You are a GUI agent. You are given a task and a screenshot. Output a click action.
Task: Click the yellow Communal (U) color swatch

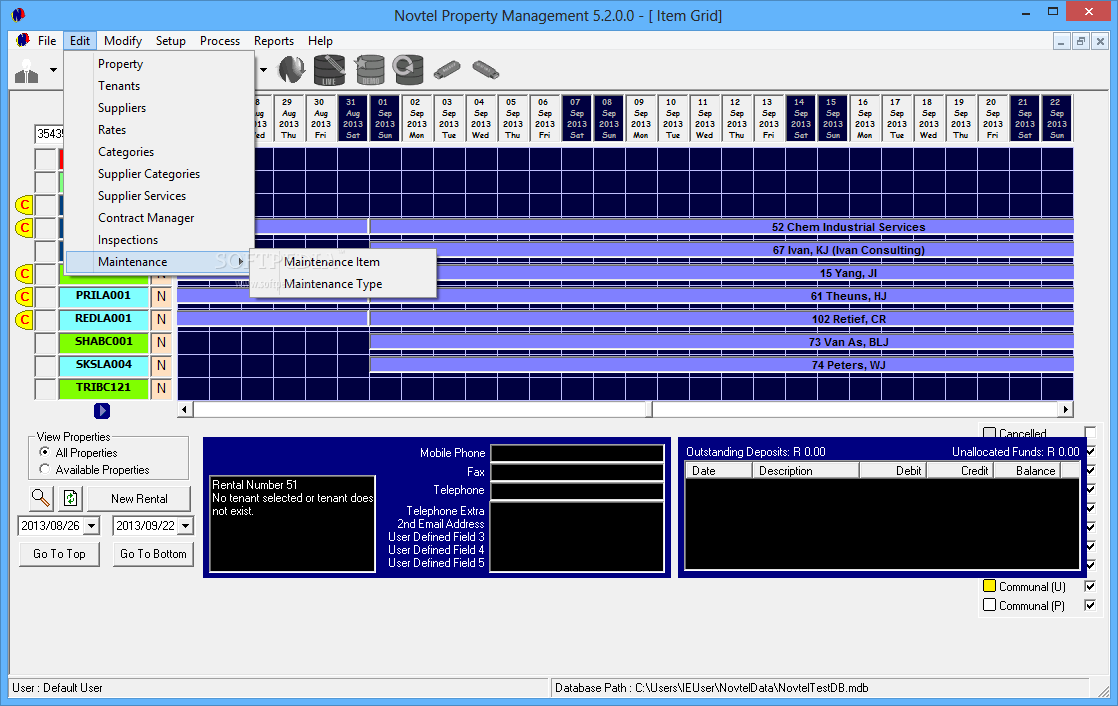(989, 585)
